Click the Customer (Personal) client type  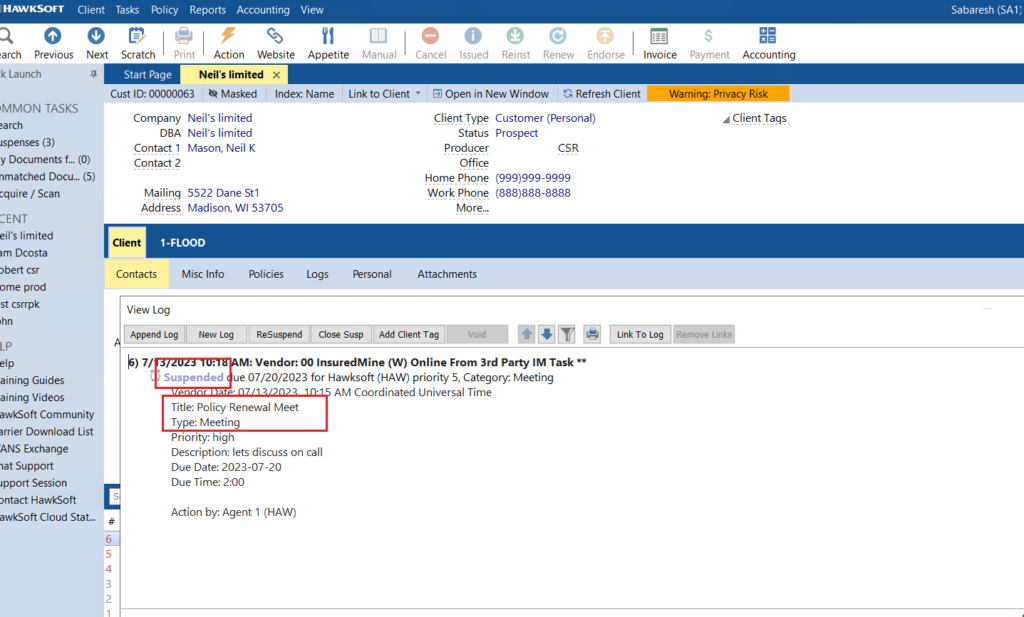click(x=545, y=118)
